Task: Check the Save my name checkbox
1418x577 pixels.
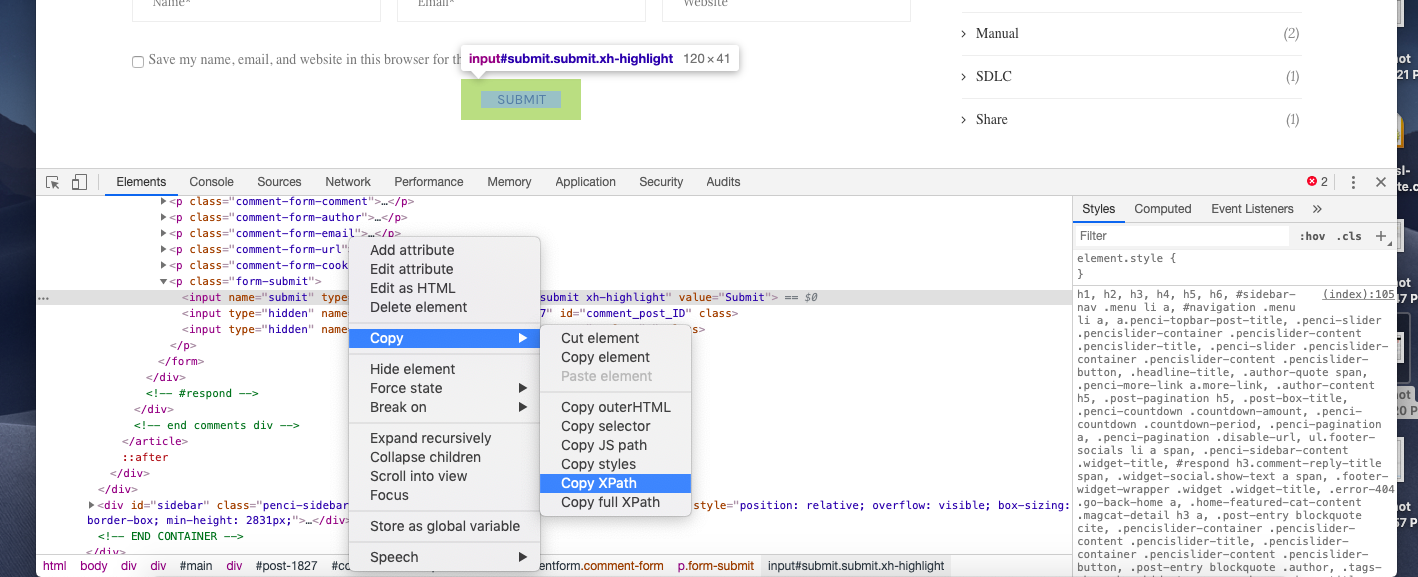Action: [x=138, y=61]
